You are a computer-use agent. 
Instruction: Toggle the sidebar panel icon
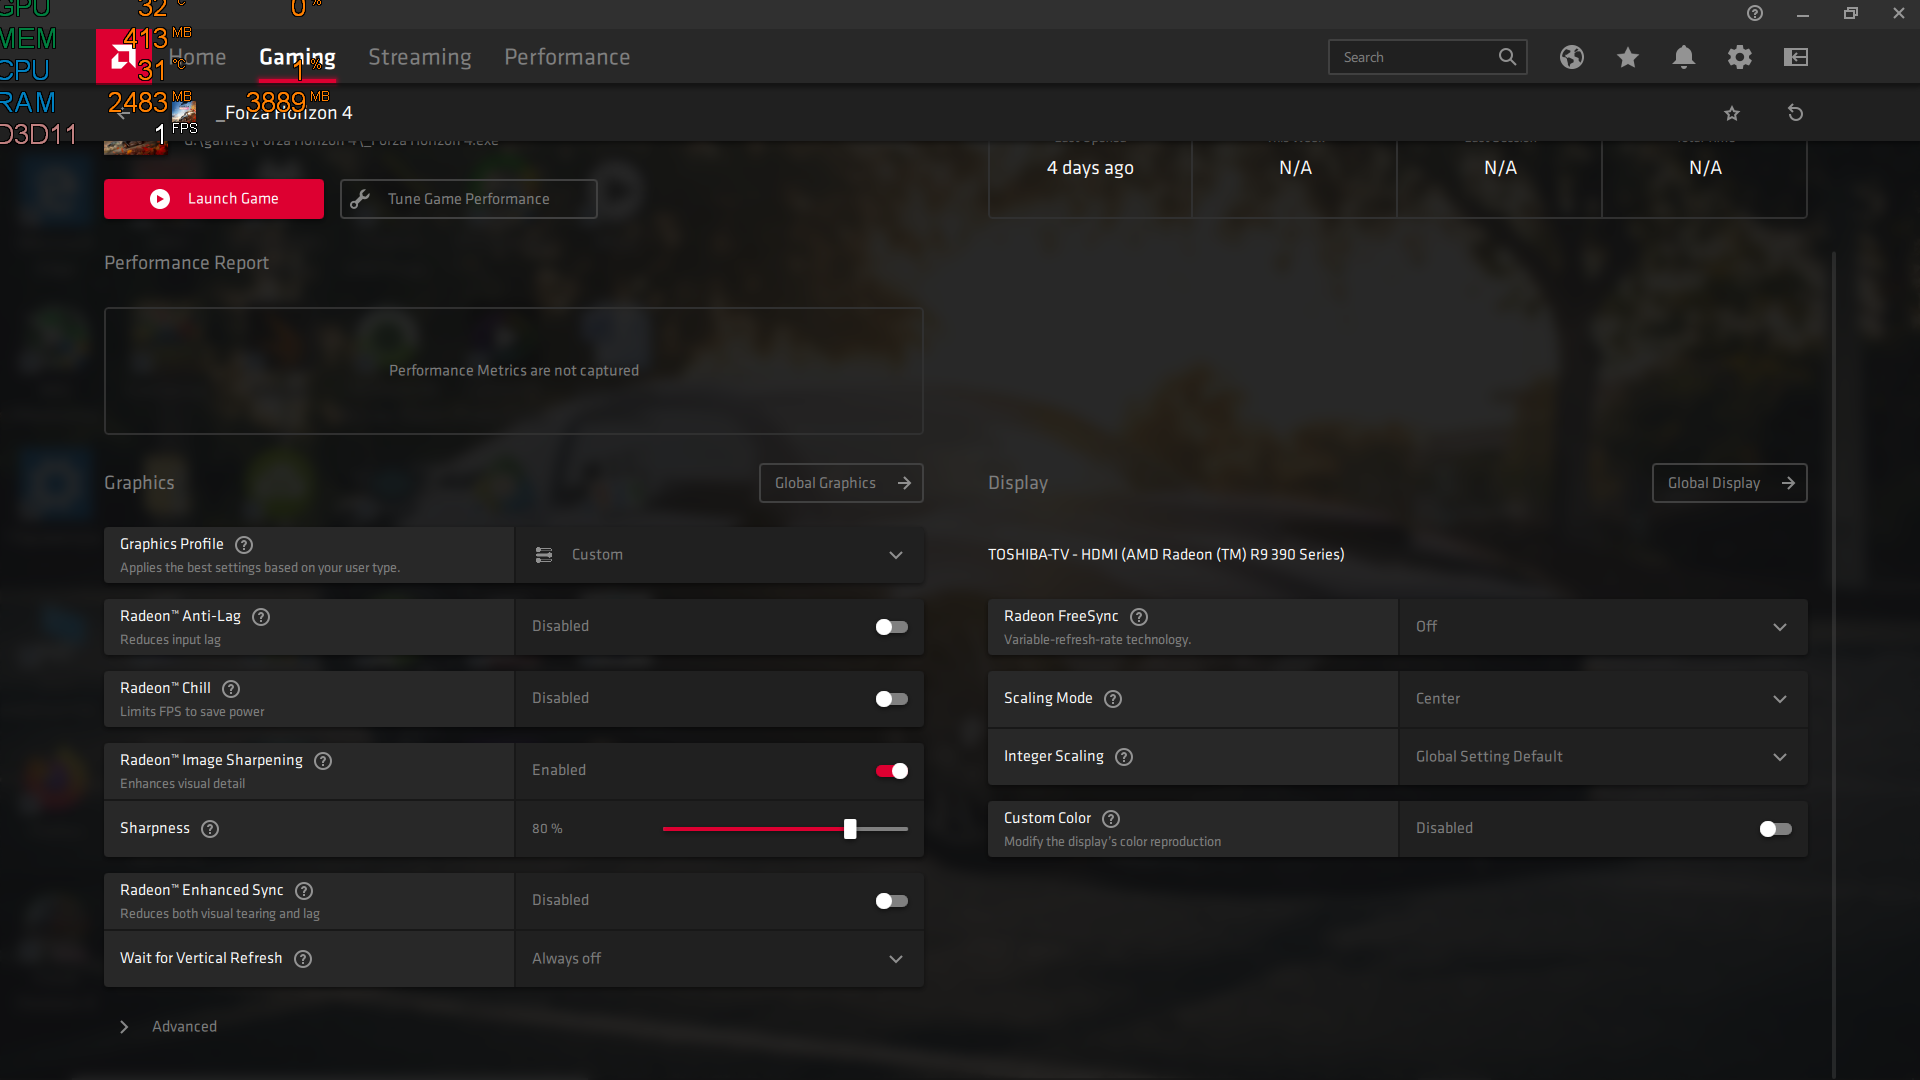1796,57
